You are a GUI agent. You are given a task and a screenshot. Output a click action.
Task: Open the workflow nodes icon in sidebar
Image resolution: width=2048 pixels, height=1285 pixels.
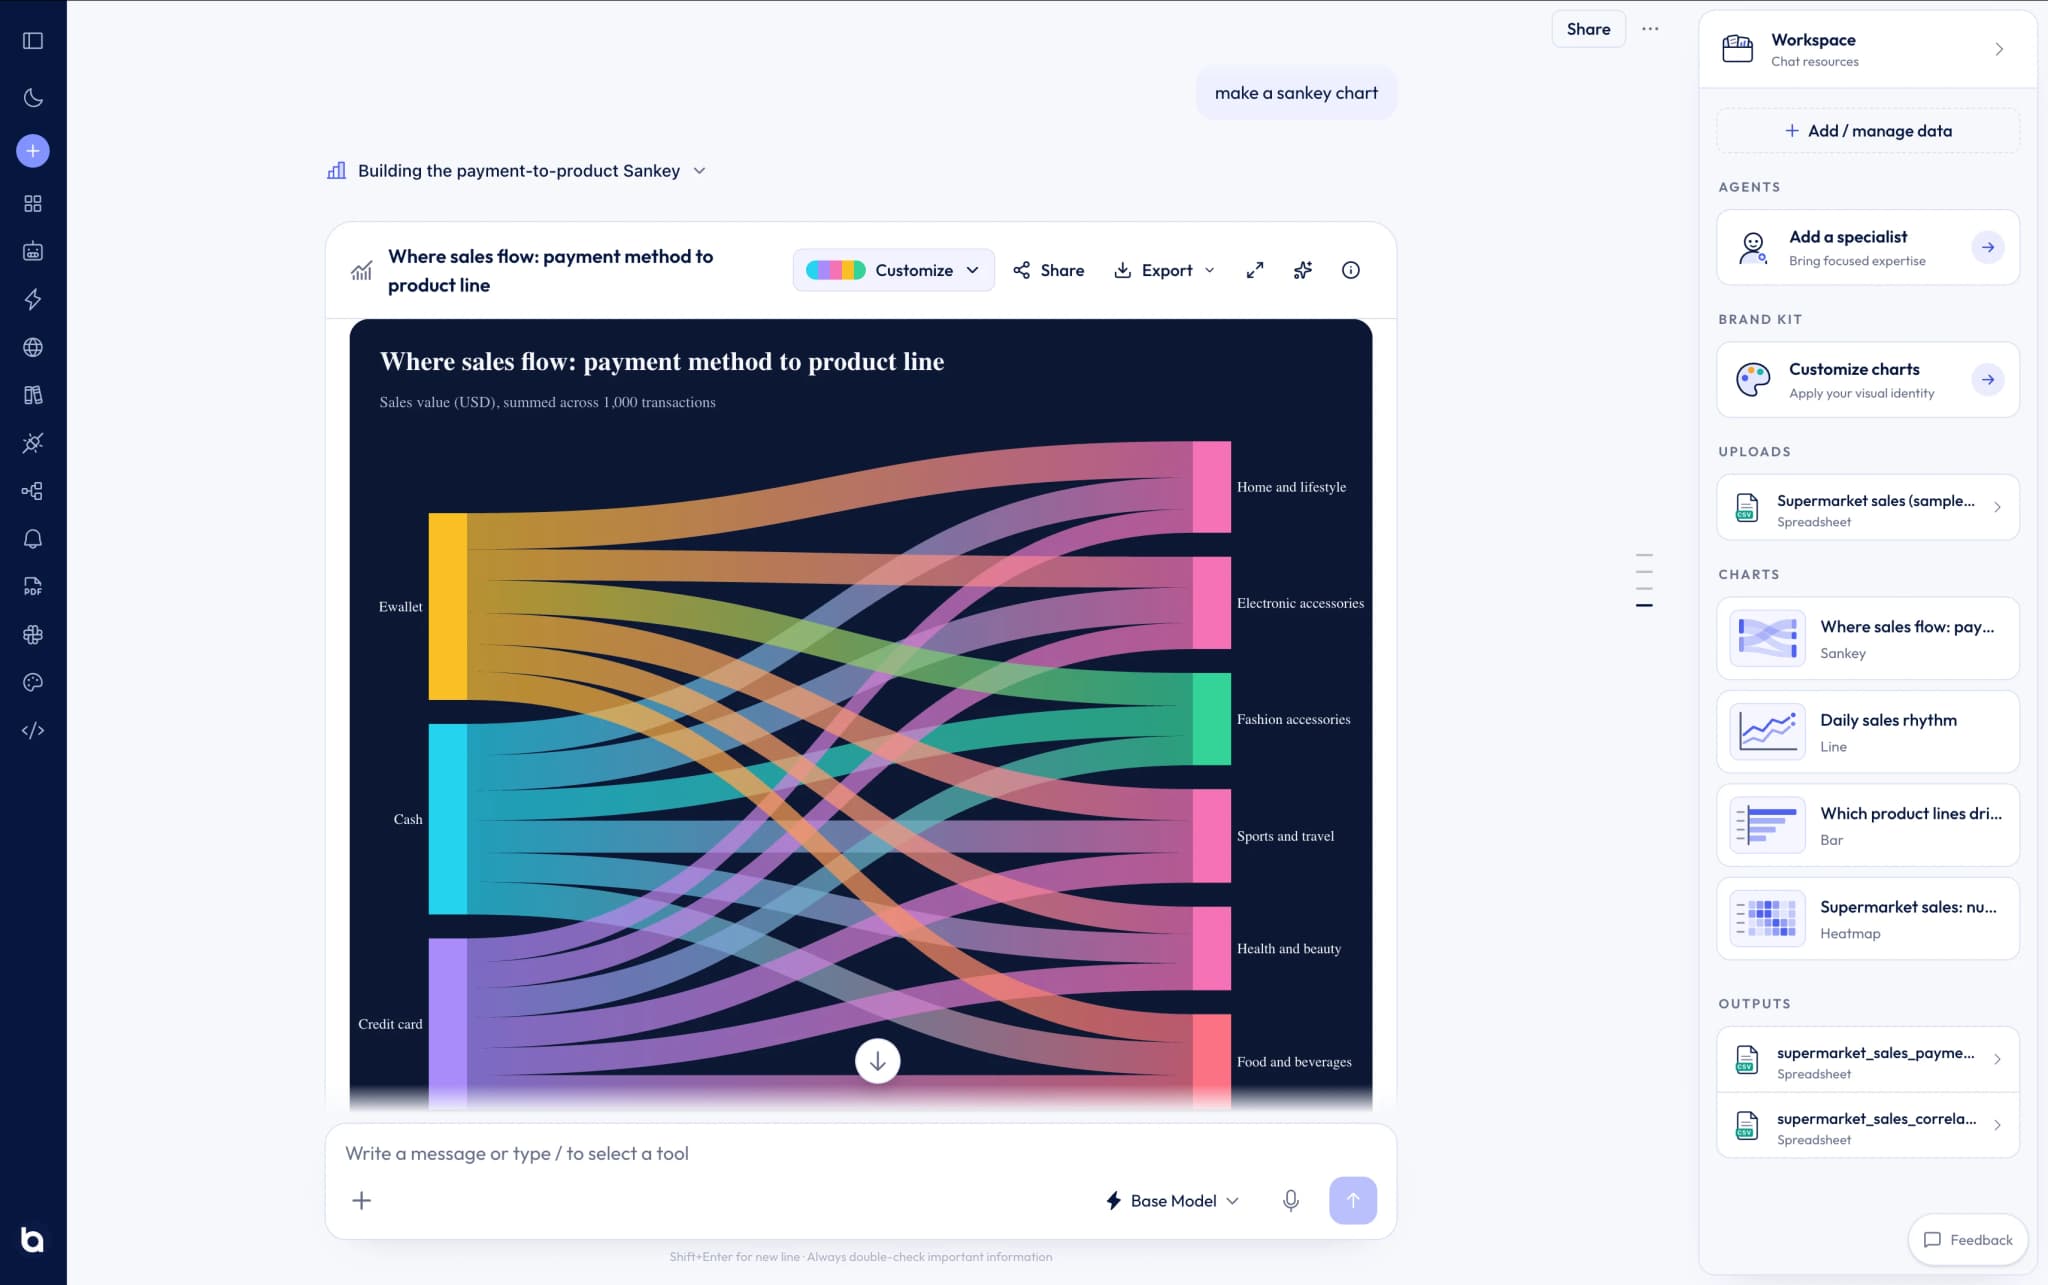(x=33, y=491)
